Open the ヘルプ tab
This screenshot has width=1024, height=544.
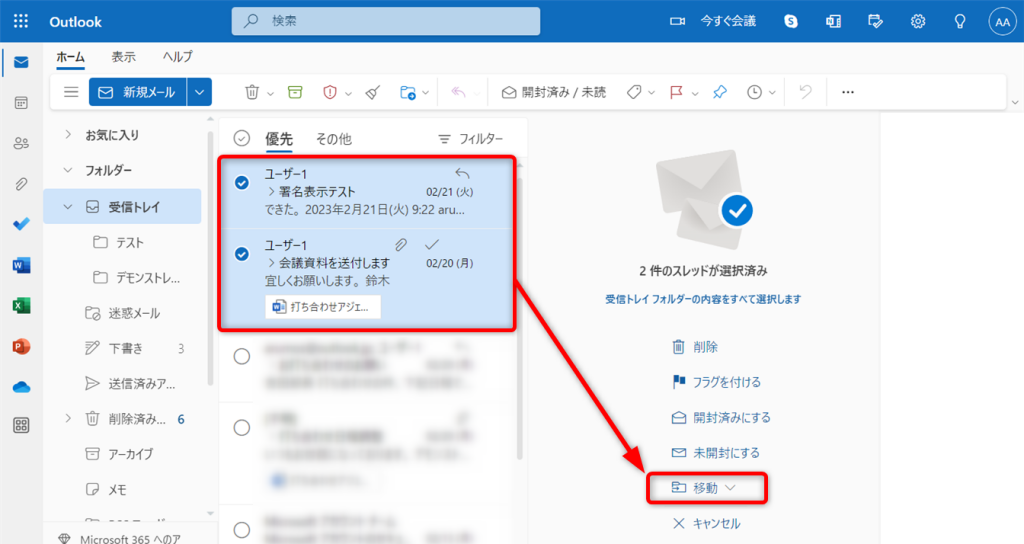pos(178,57)
